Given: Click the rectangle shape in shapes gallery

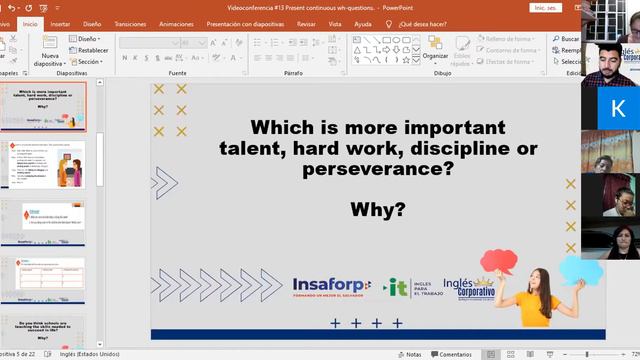Looking at the screenshot, I should tap(387, 40).
